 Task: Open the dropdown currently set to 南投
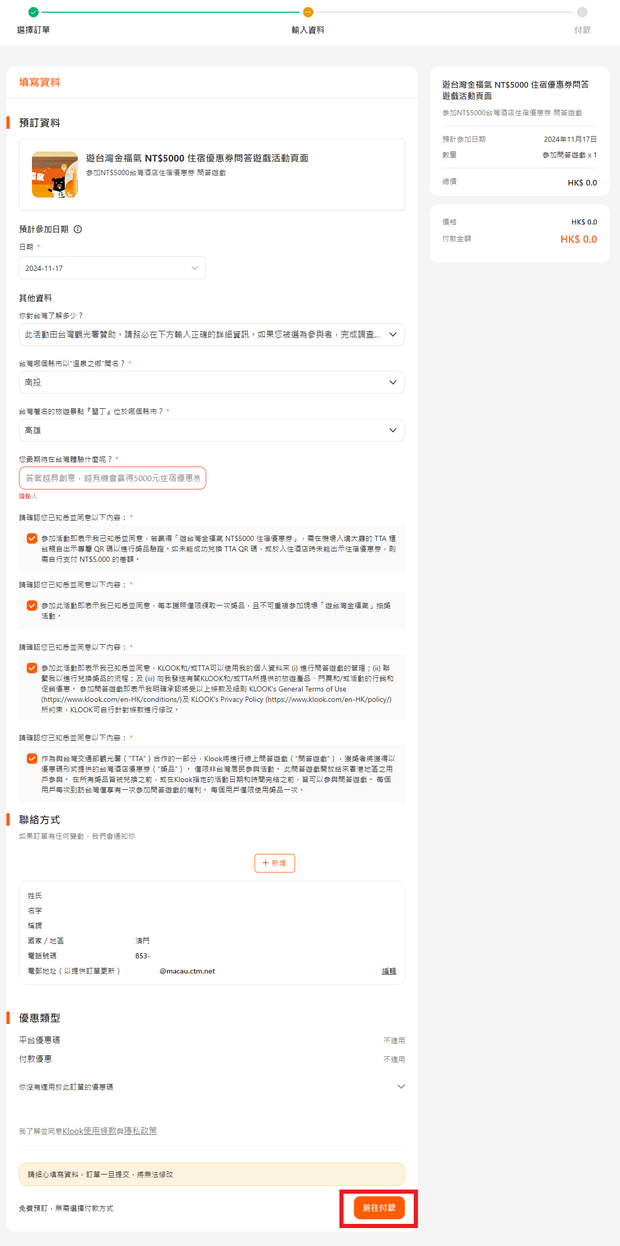pos(212,382)
